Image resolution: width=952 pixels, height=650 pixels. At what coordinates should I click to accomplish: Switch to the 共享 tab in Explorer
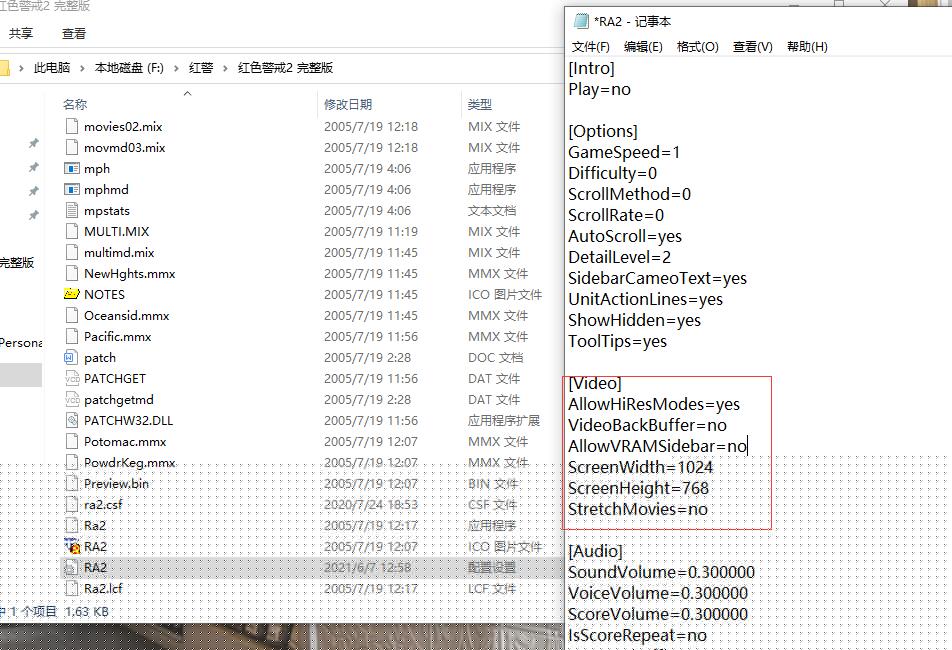[21, 33]
